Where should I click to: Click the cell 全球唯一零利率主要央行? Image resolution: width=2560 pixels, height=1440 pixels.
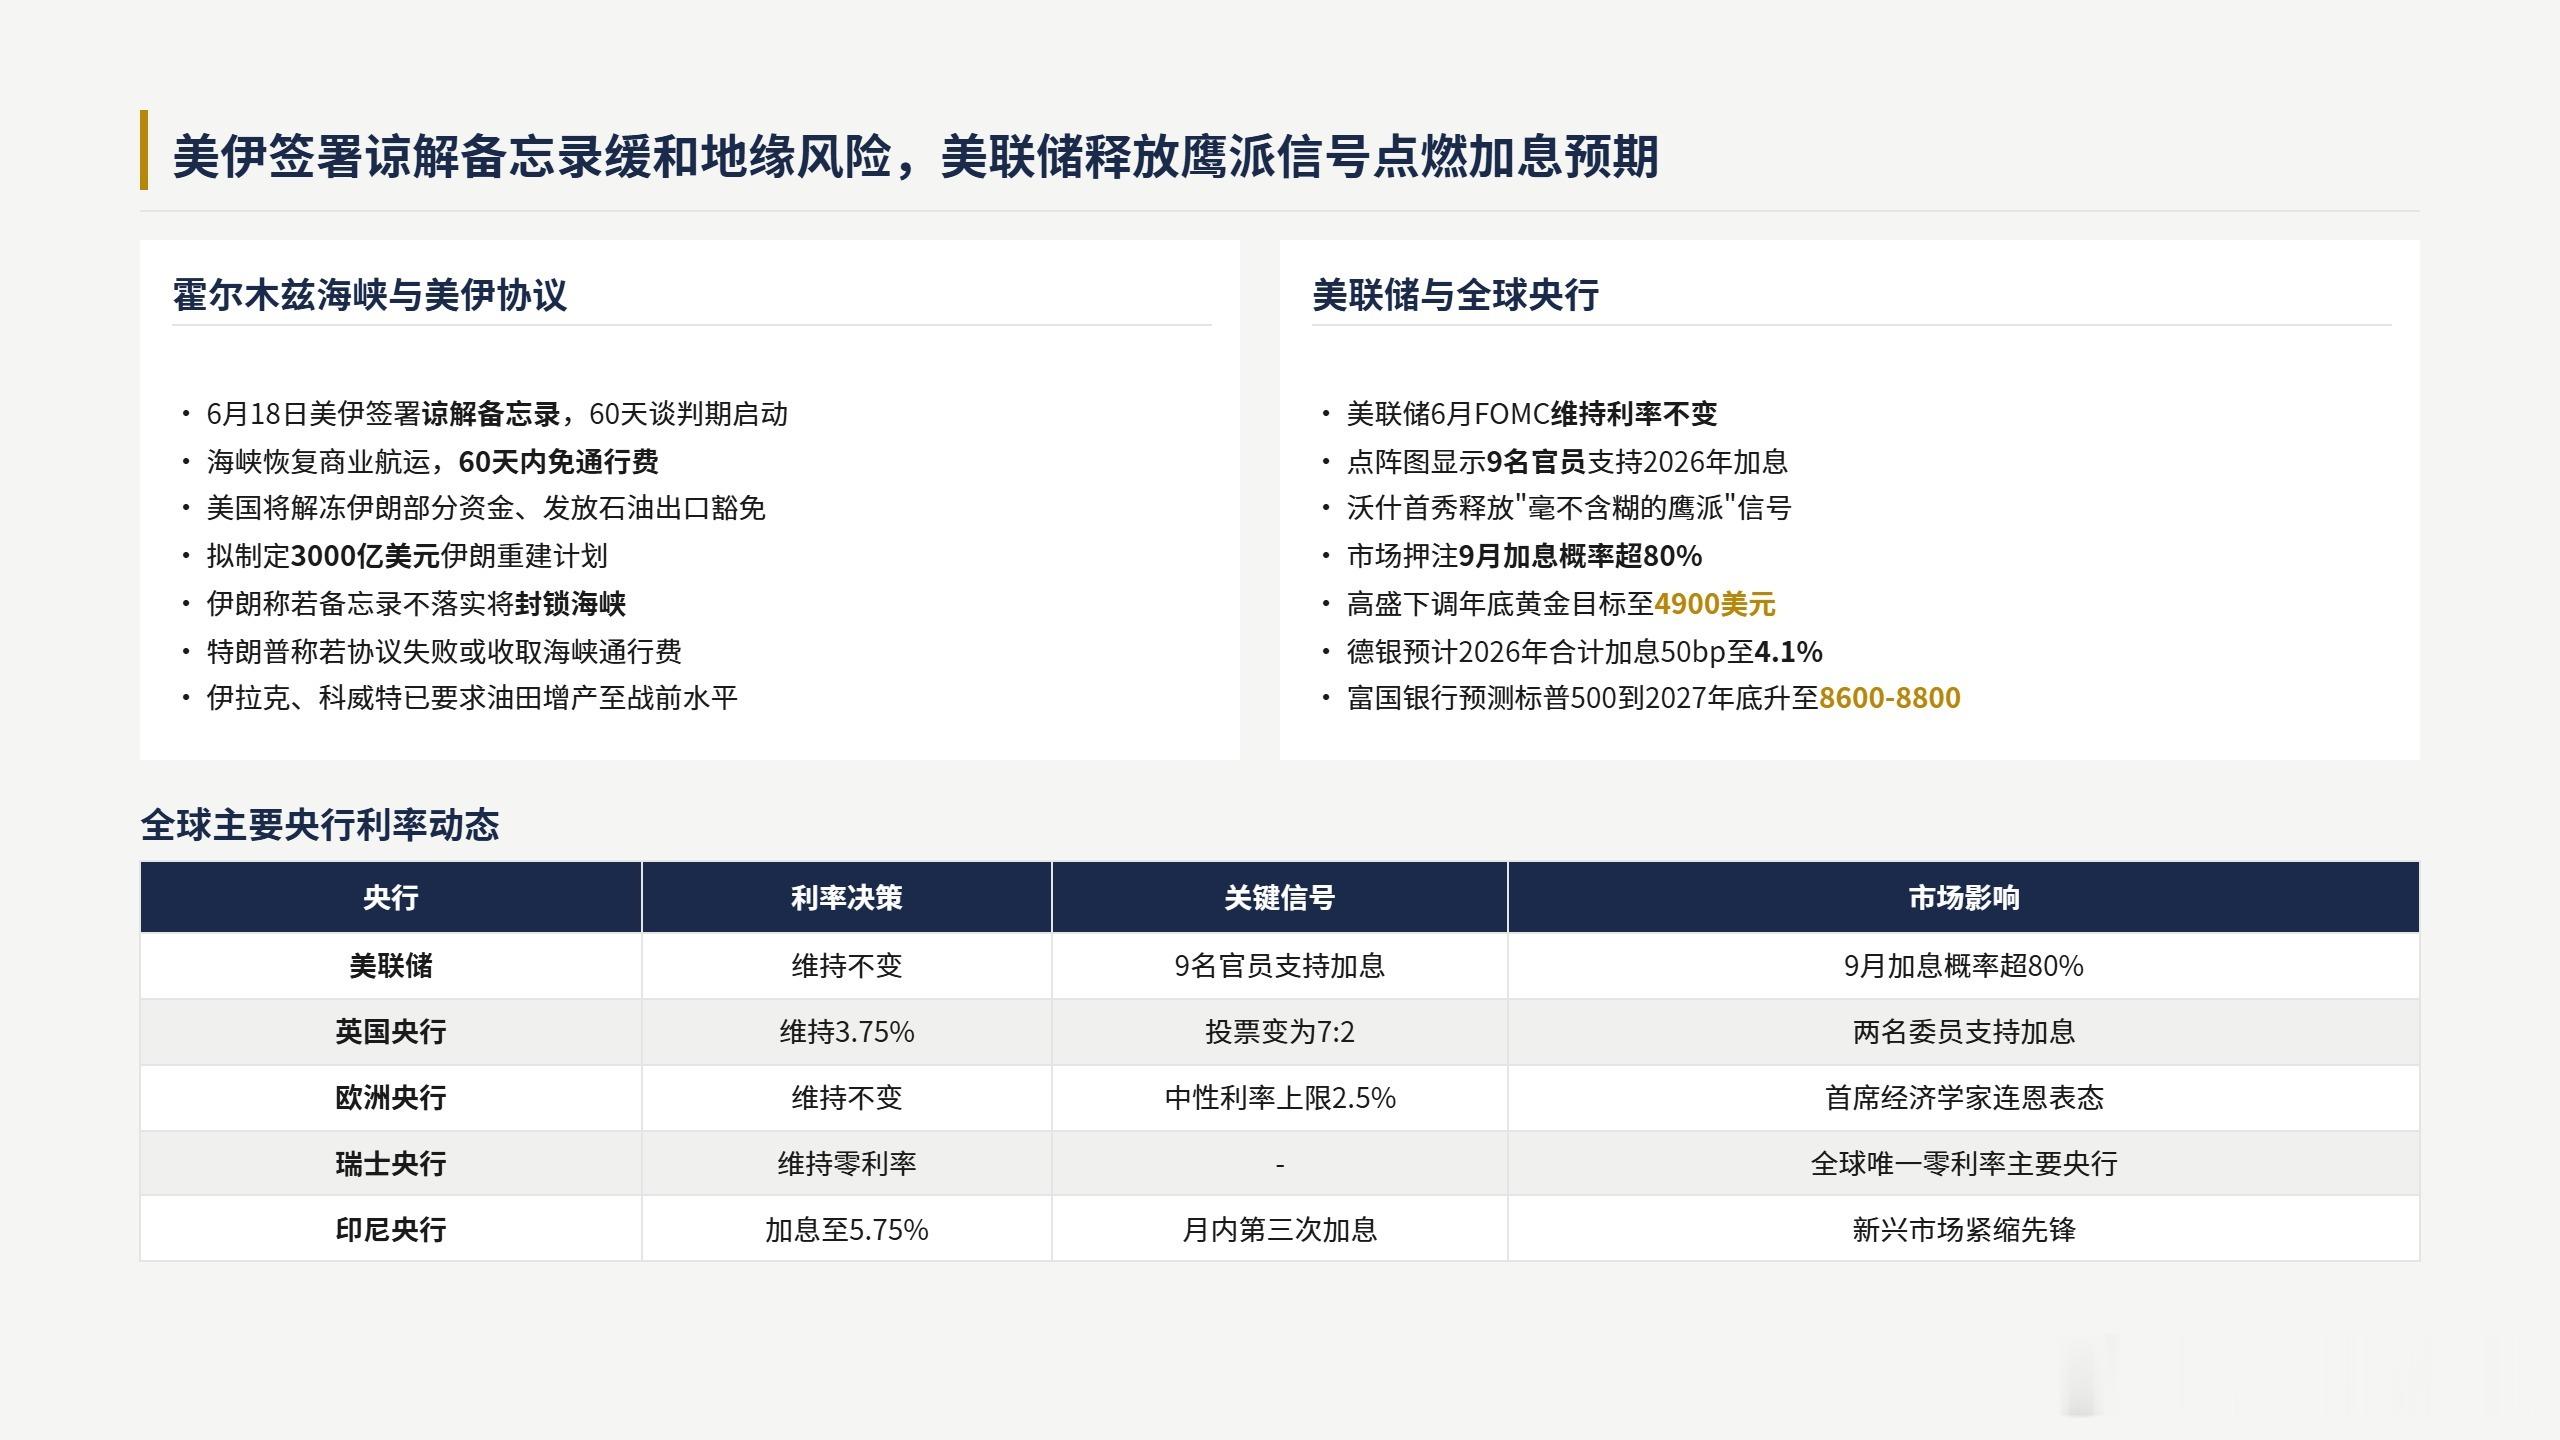(x=1964, y=1164)
